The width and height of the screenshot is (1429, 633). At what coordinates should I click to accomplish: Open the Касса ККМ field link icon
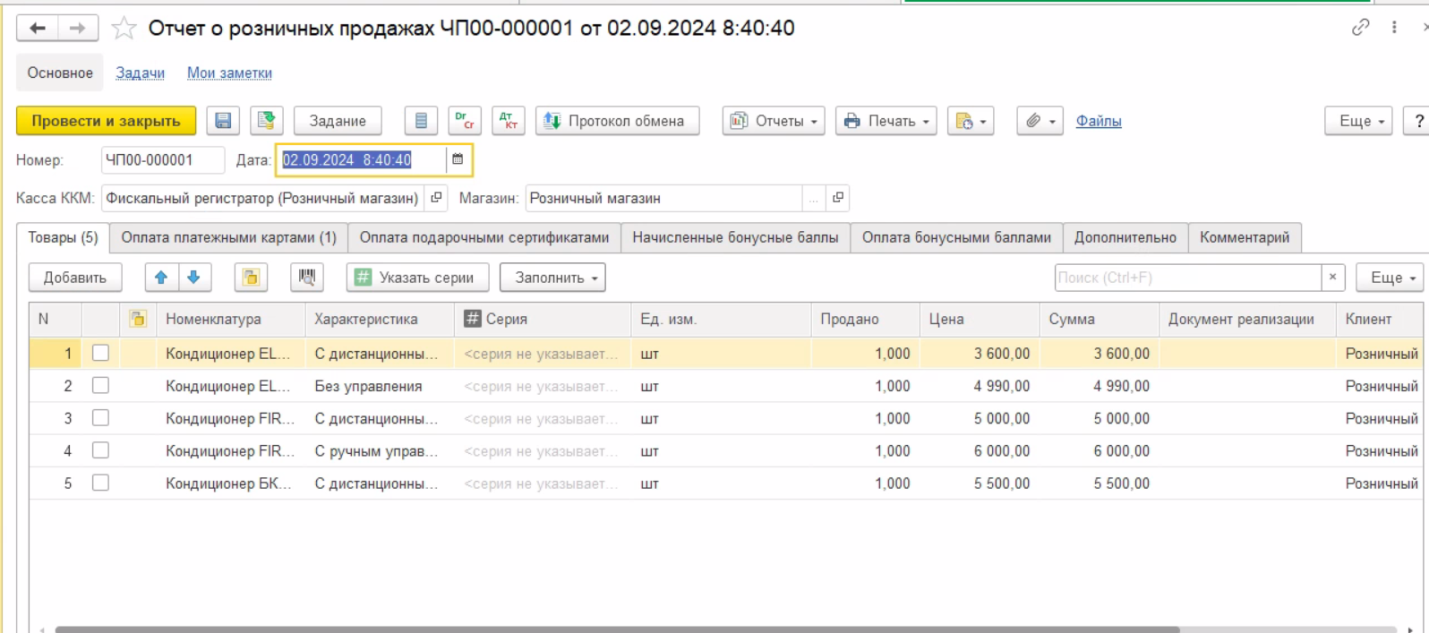[x=436, y=198]
